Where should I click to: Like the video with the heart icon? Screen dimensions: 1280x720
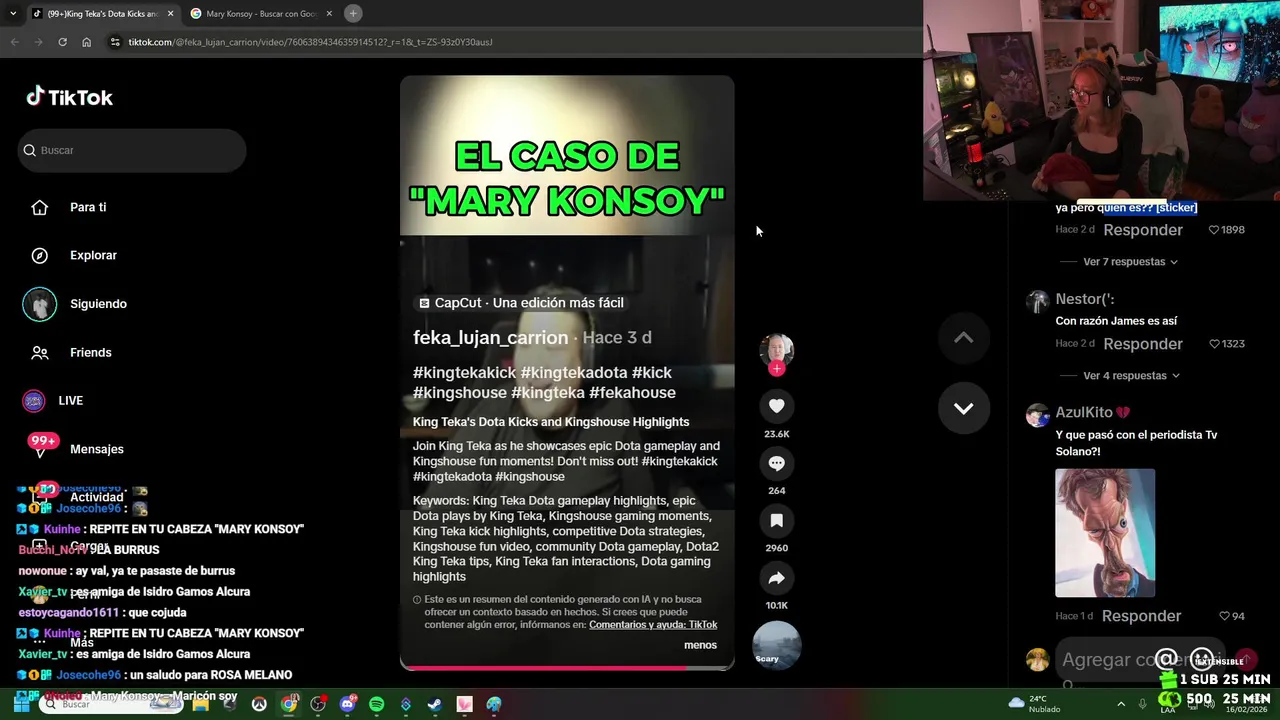click(x=777, y=405)
